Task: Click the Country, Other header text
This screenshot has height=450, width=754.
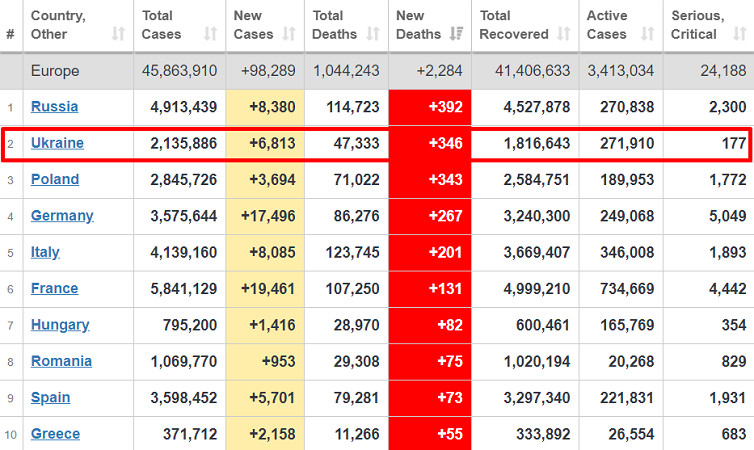Action: [58, 25]
